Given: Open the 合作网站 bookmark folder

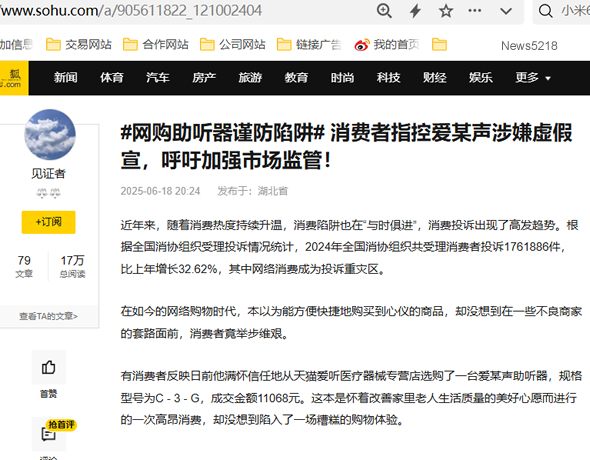Looking at the screenshot, I should [x=156, y=45].
